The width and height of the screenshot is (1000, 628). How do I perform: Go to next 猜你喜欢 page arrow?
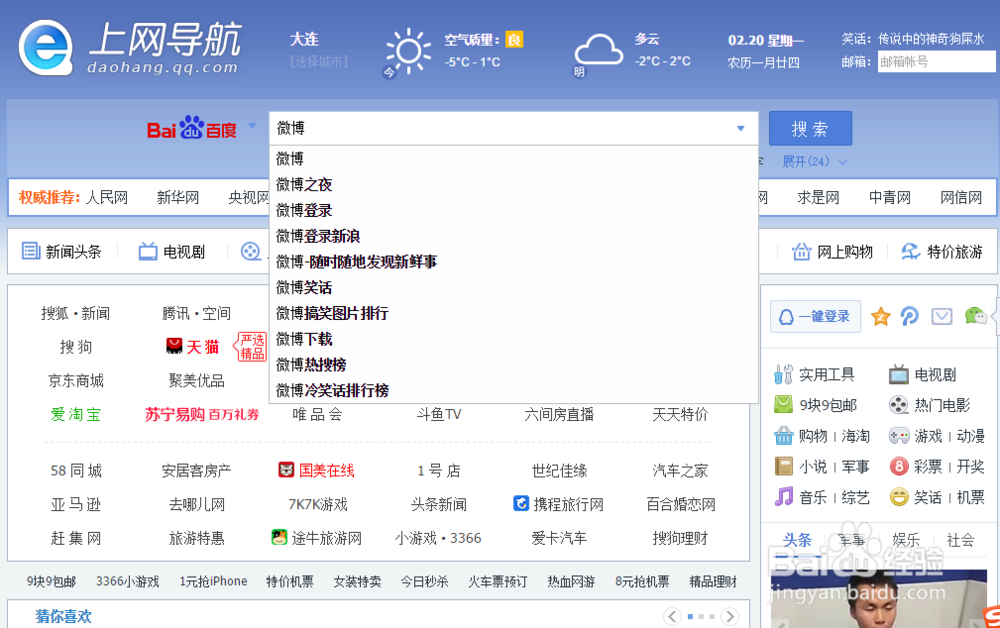tap(730, 617)
